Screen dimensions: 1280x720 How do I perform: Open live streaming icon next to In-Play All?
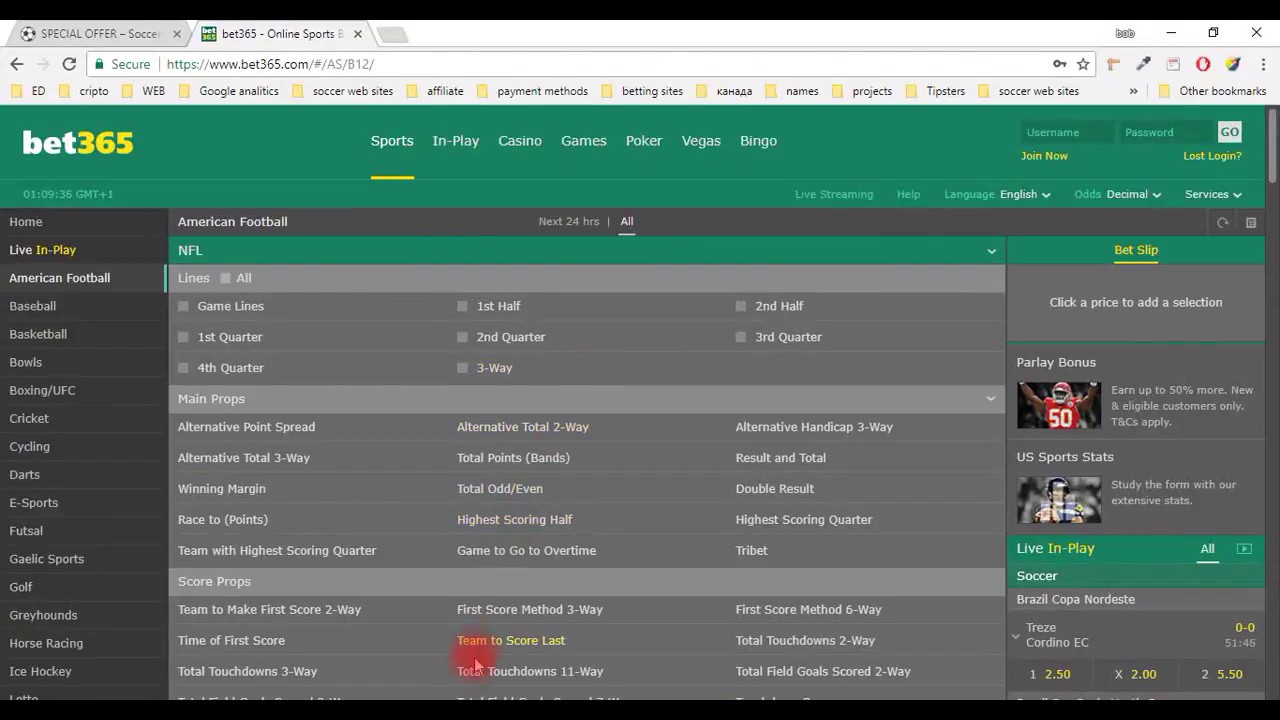1244,549
